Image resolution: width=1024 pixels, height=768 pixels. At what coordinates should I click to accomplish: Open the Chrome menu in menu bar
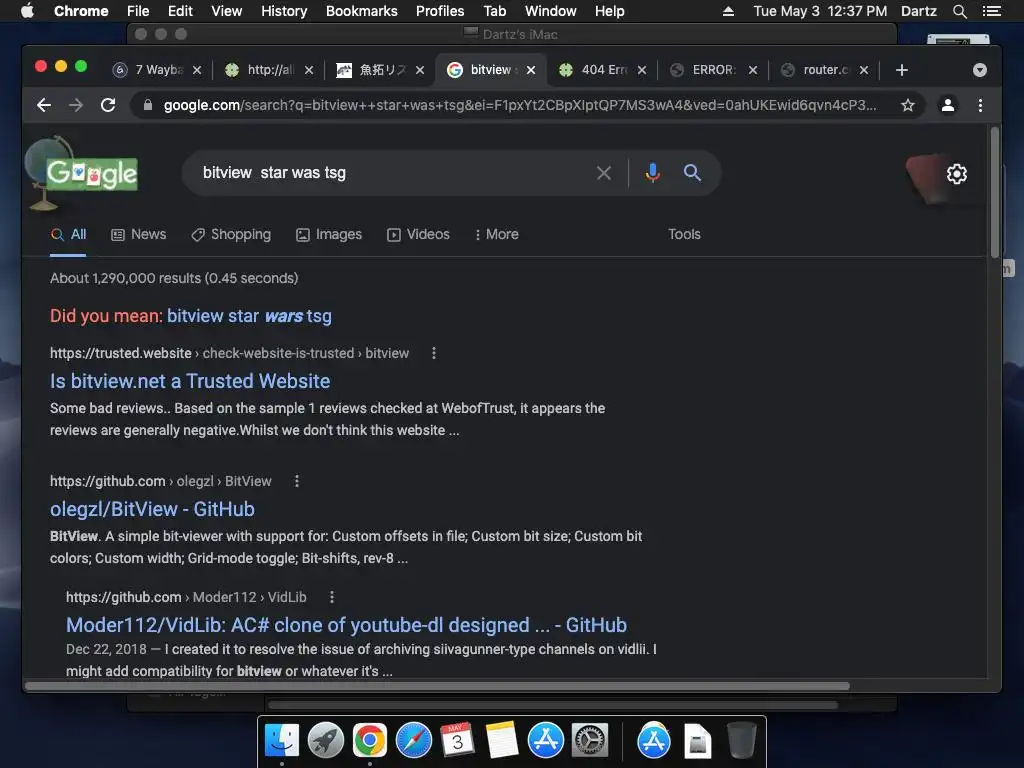[x=81, y=11]
